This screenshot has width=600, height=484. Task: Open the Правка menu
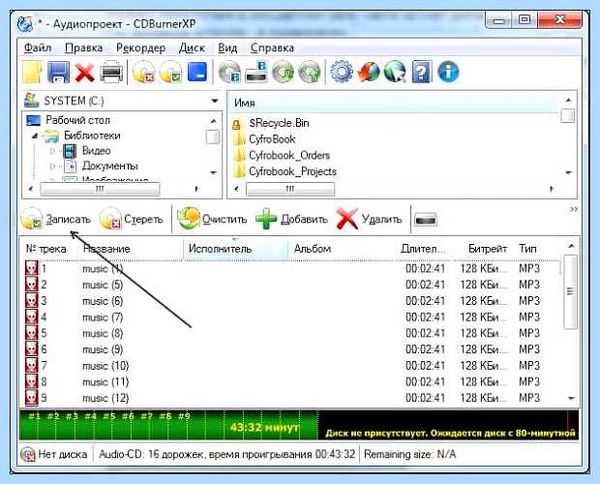point(84,48)
